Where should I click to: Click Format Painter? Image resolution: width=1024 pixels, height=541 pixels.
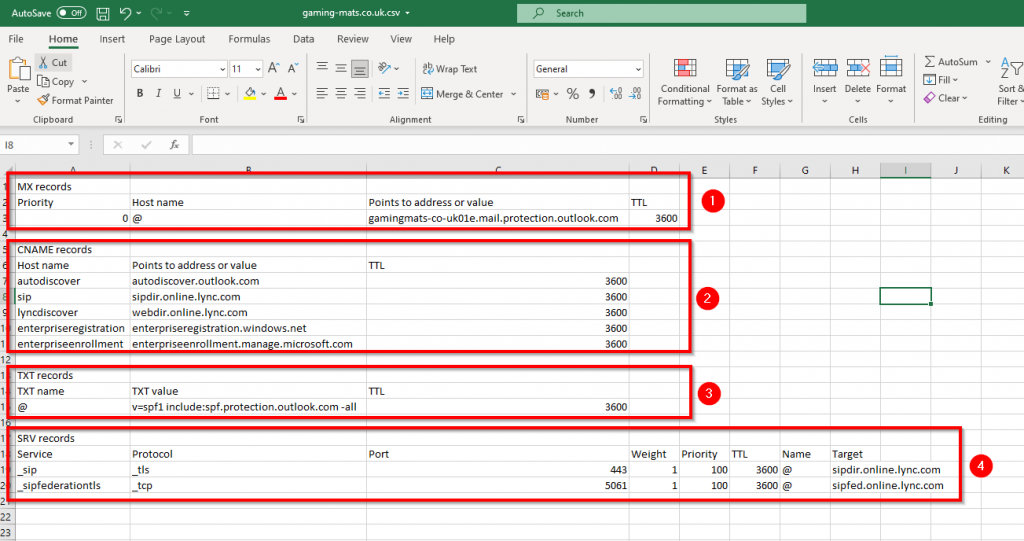click(76, 100)
